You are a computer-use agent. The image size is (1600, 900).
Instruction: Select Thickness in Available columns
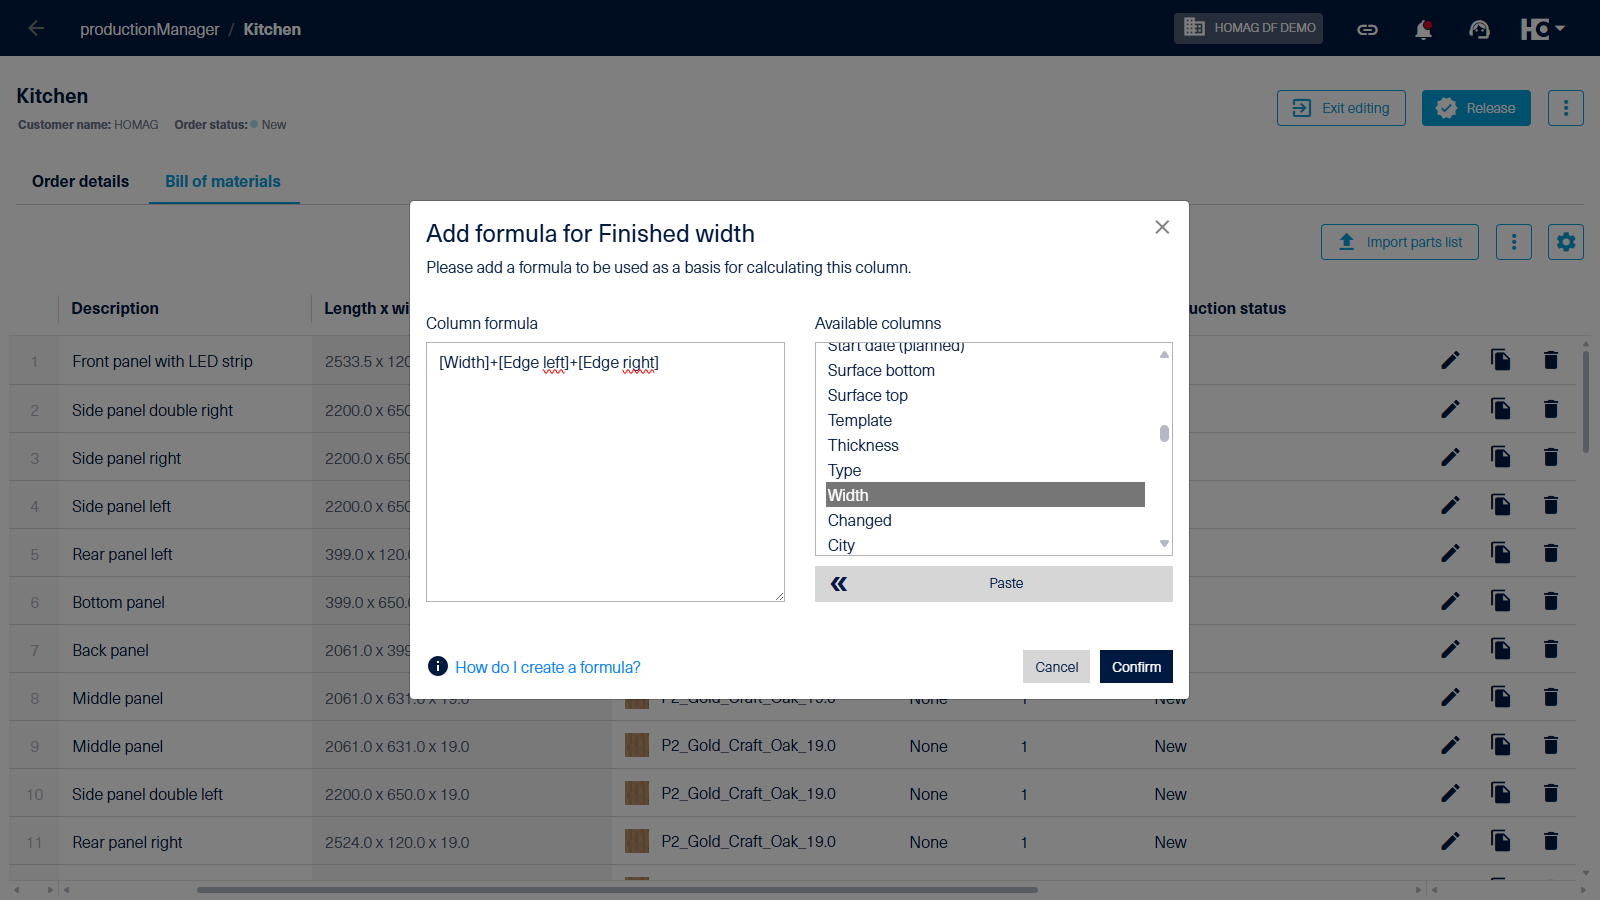pyautogui.click(x=985, y=445)
